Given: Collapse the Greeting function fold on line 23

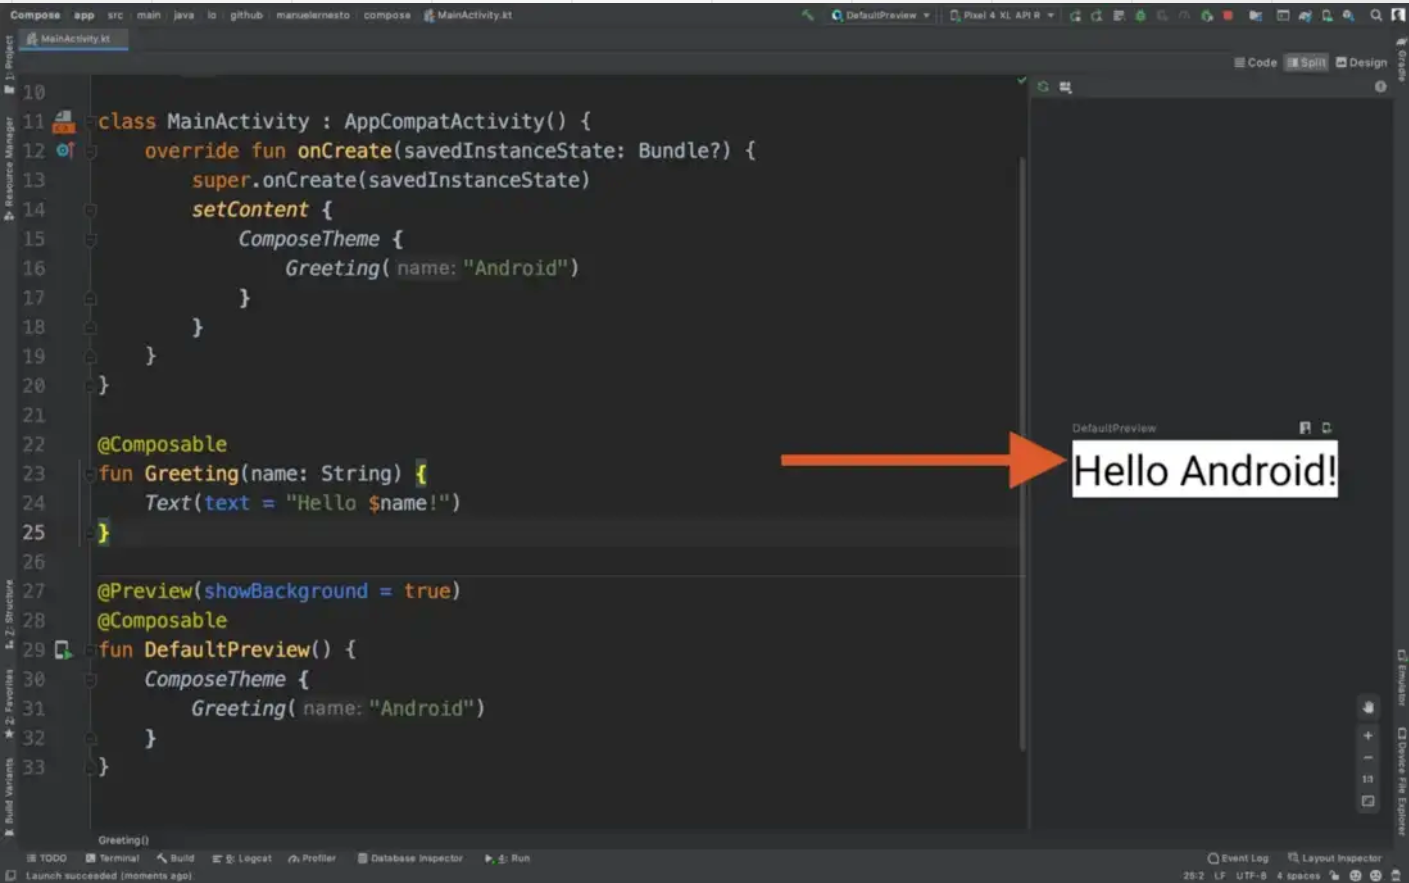Looking at the screenshot, I should coord(90,474).
